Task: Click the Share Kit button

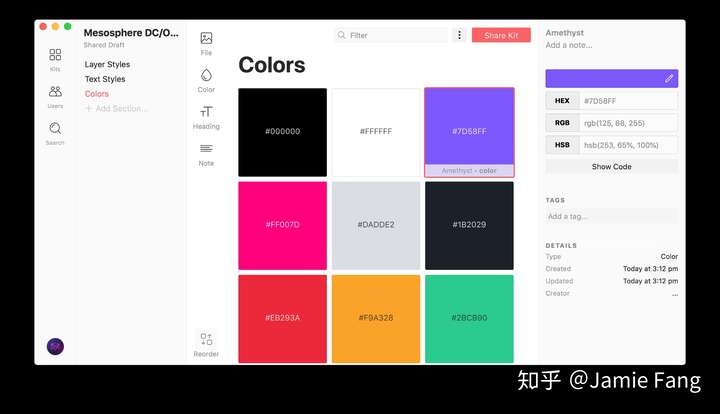Action: coord(501,35)
